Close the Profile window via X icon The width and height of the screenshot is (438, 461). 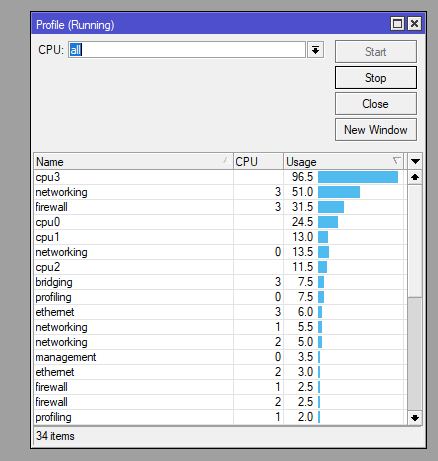[x=414, y=24]
